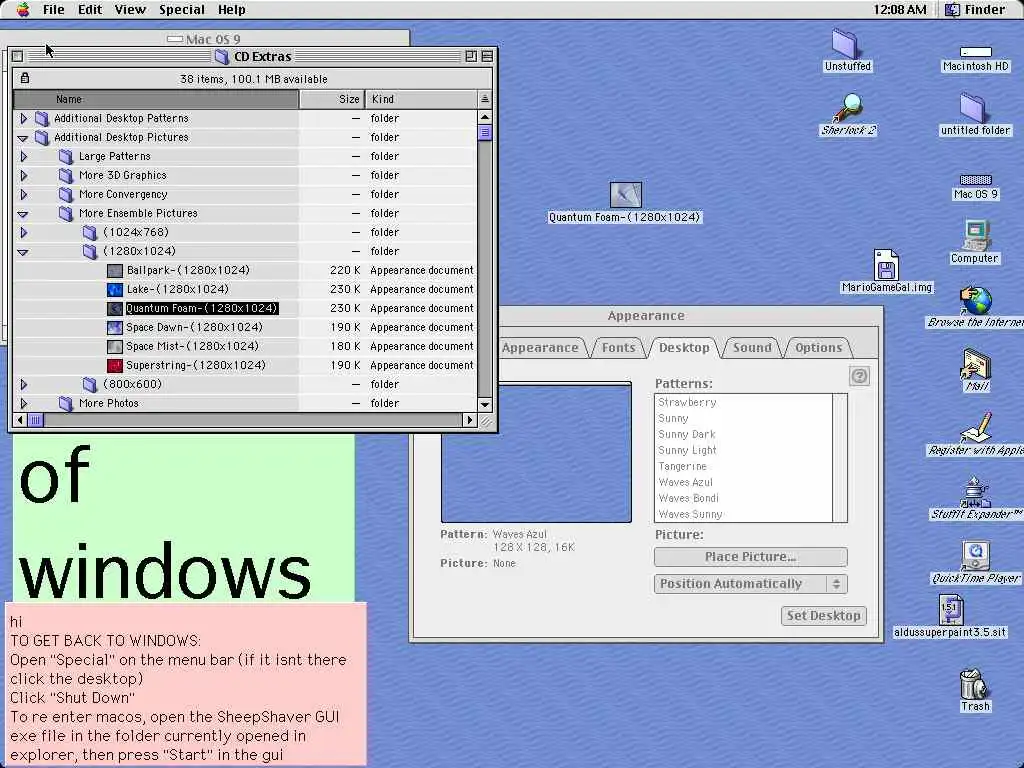The image size is (1024, 768).
Task: Click the Lake-(1280x1024) file icon
Action: [x=115, y=289]
